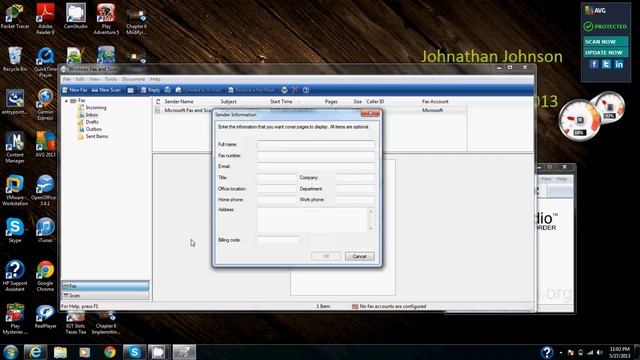Image resolution: width=640 pixels, height=360 pixels.
Task: Open the View menu
Action: (x=95, y=79)
